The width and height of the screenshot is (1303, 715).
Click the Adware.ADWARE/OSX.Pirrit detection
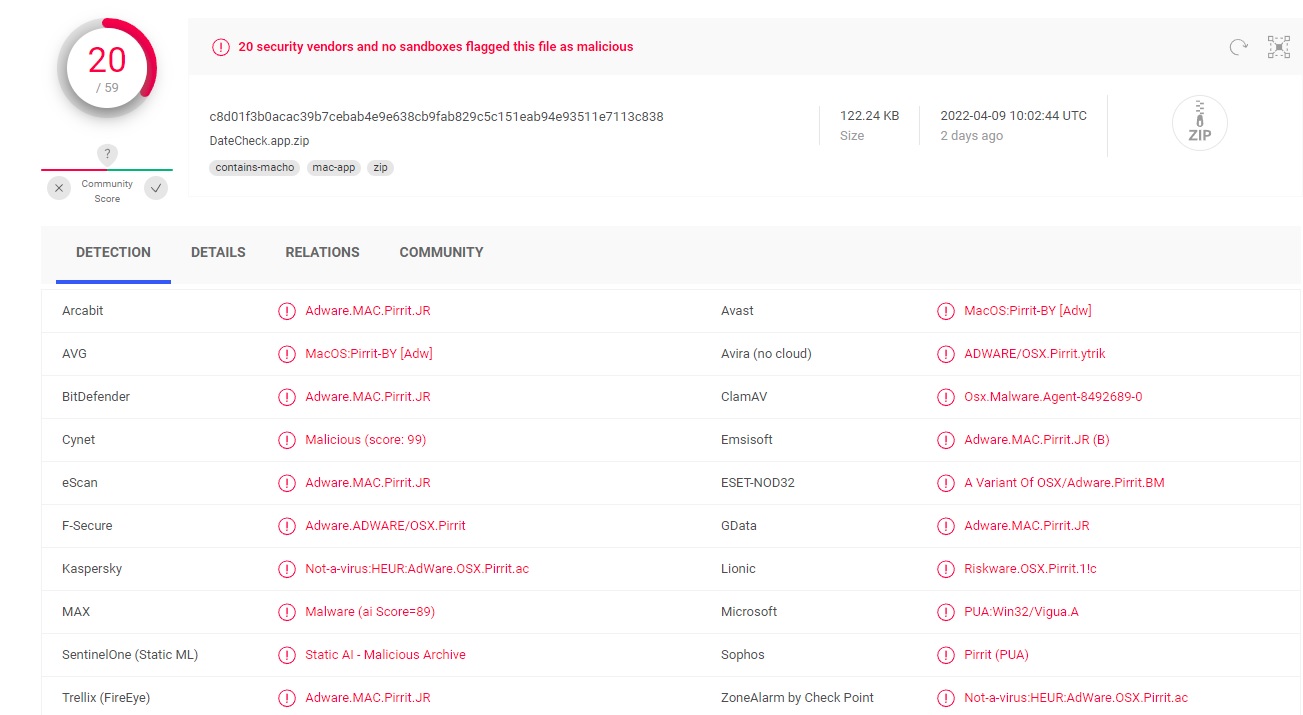coord(385,526)
